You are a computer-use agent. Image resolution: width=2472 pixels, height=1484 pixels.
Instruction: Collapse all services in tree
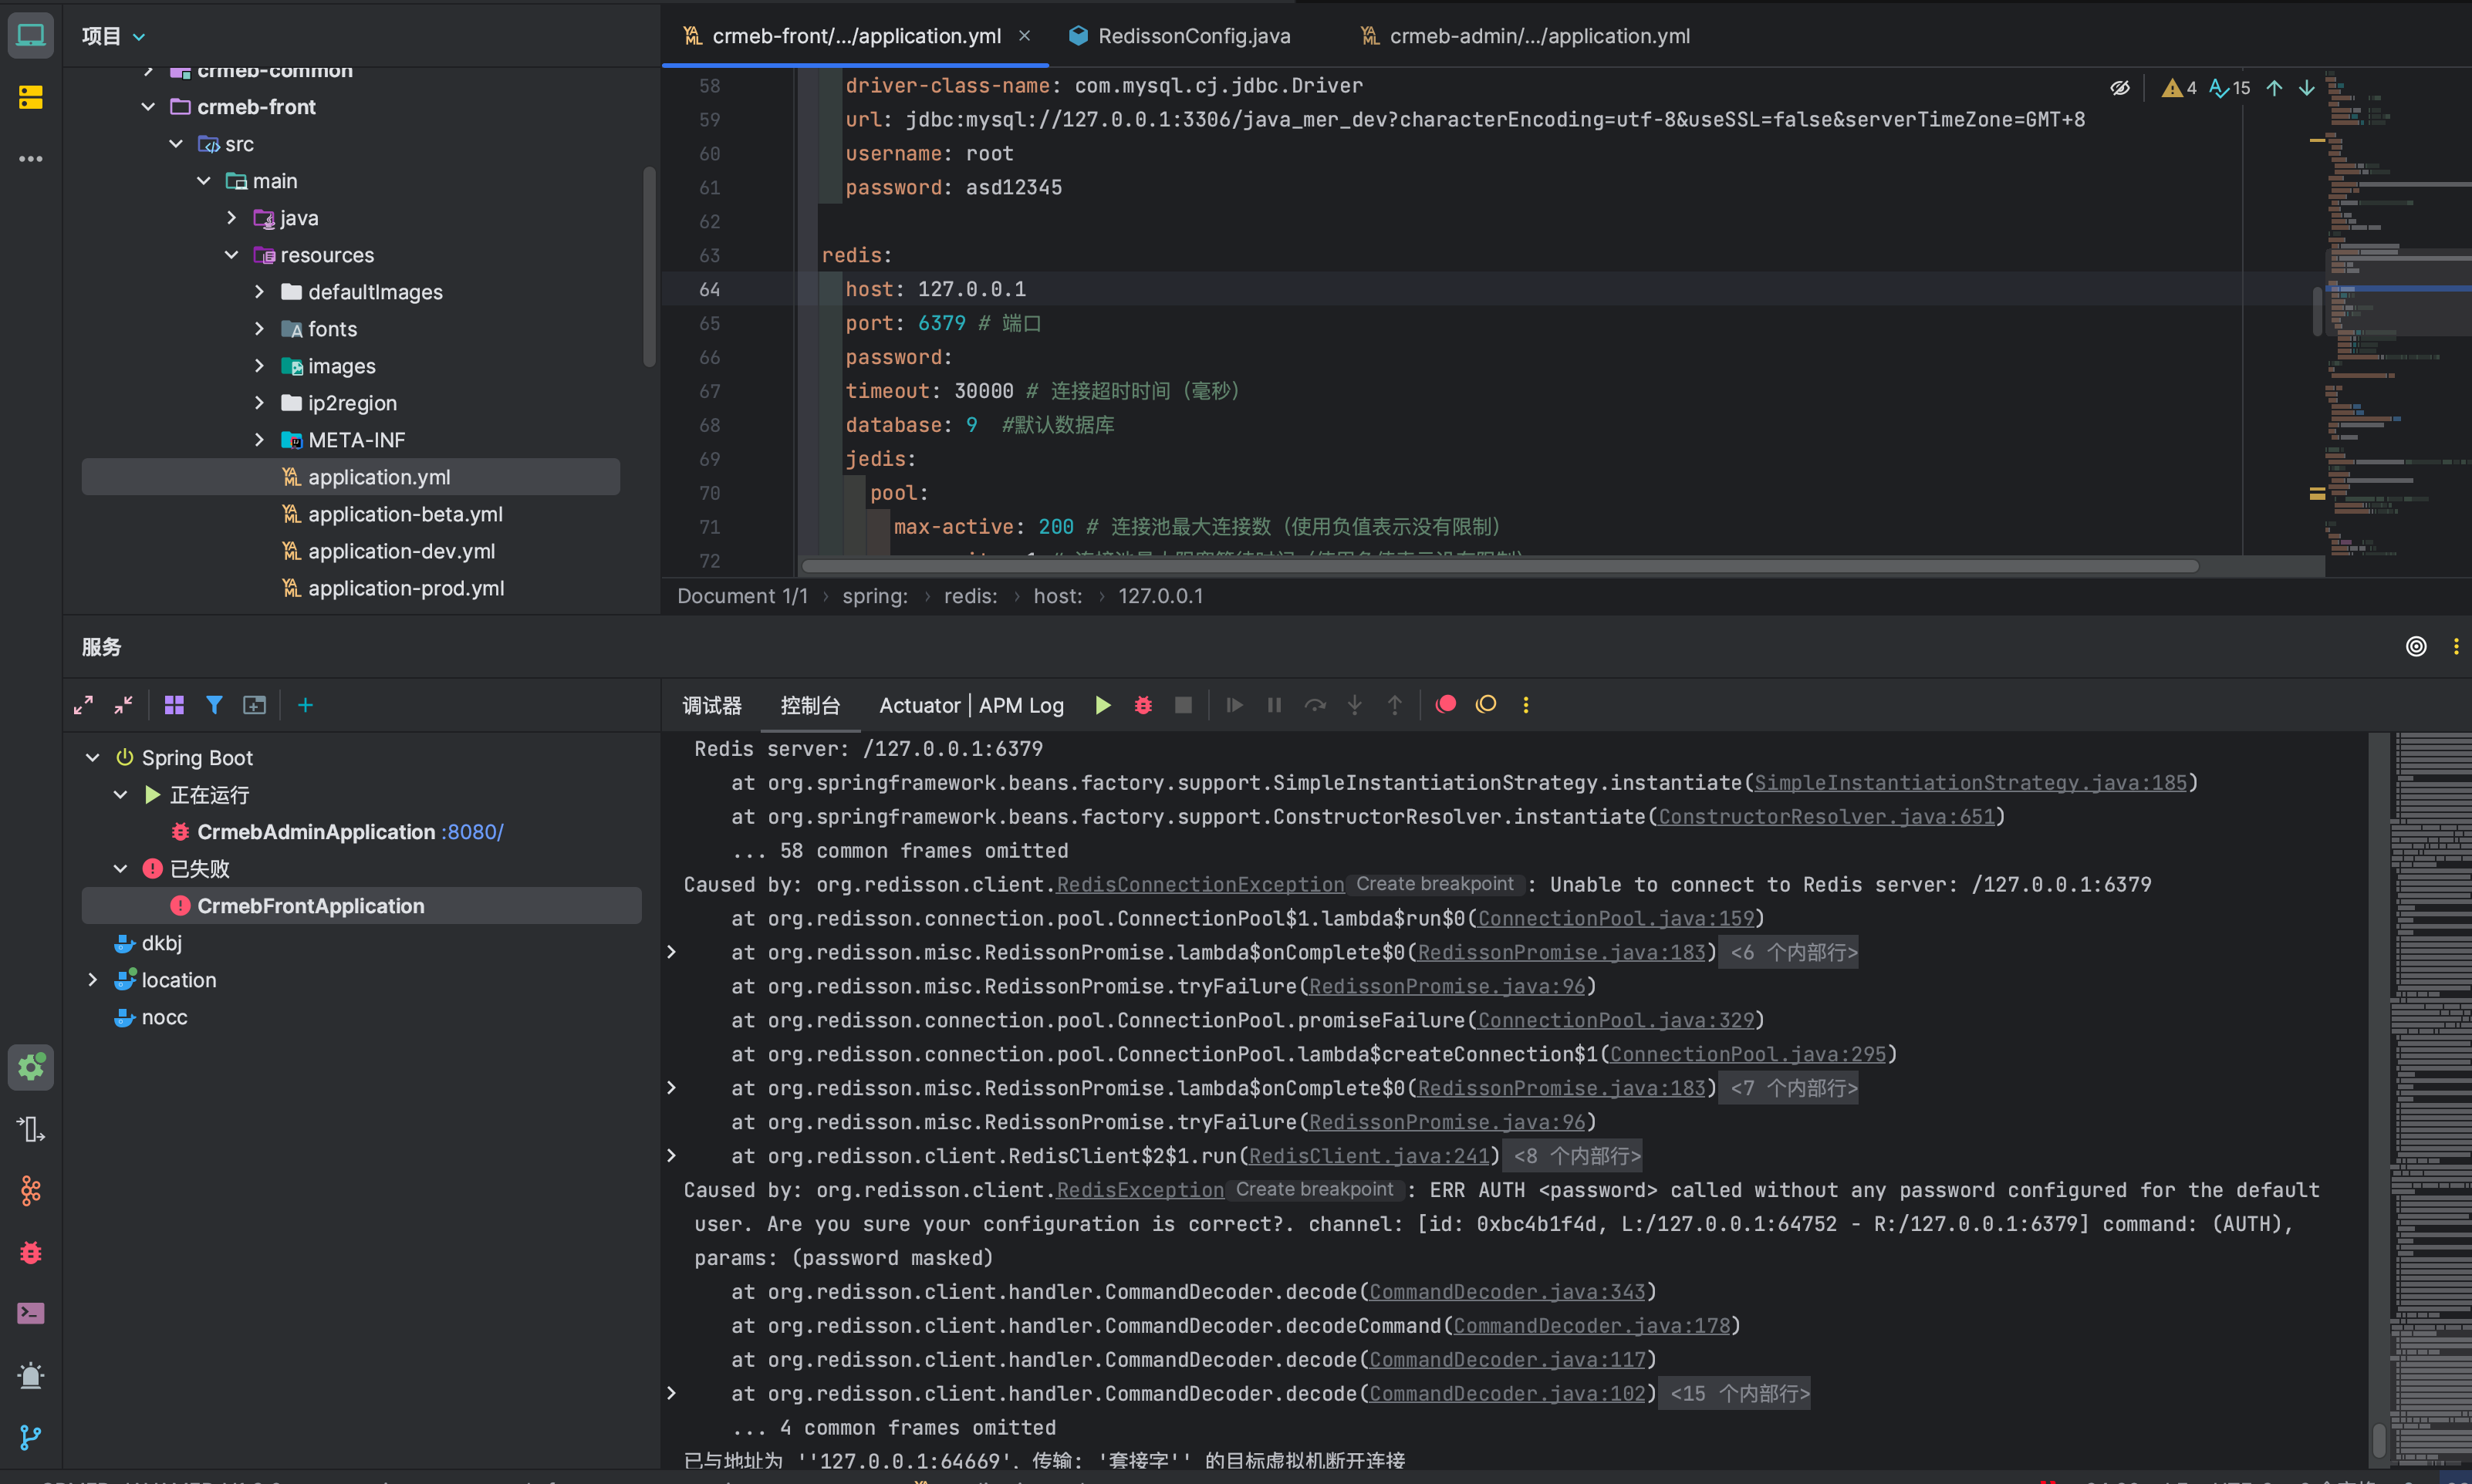coord(123,705)
